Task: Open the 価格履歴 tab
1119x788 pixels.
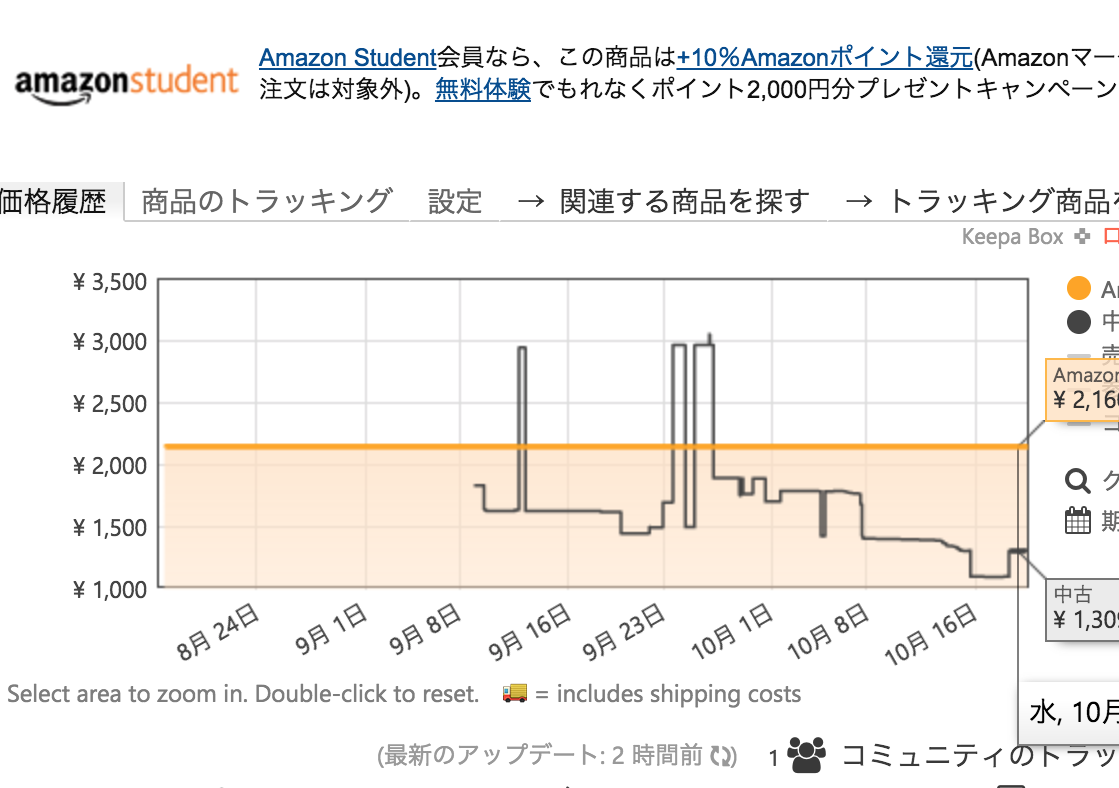Action: (x=54, y=201)
